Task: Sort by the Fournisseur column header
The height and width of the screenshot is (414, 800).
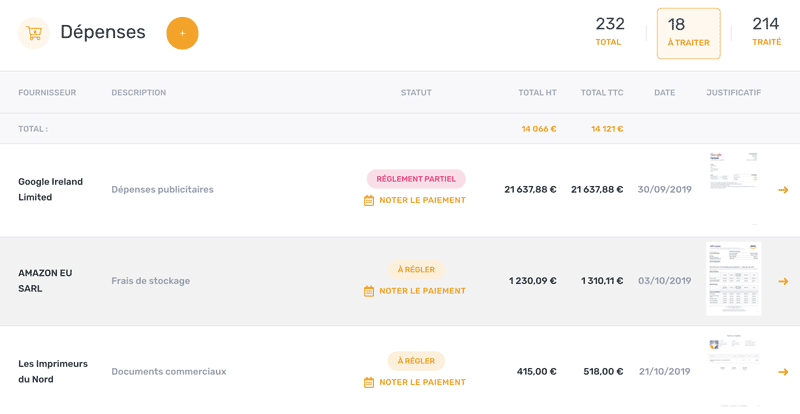Action: tap(47, 92)
